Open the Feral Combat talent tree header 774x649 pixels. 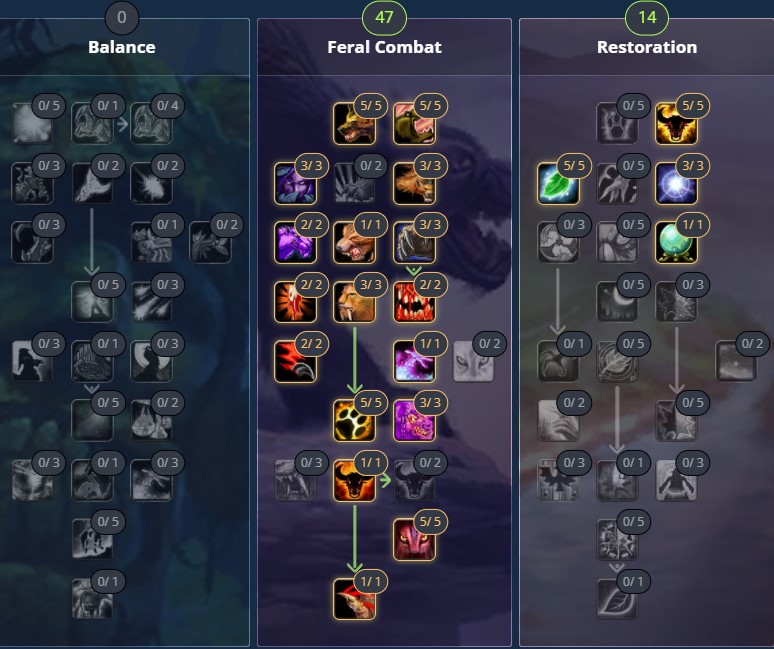[384, 47]
